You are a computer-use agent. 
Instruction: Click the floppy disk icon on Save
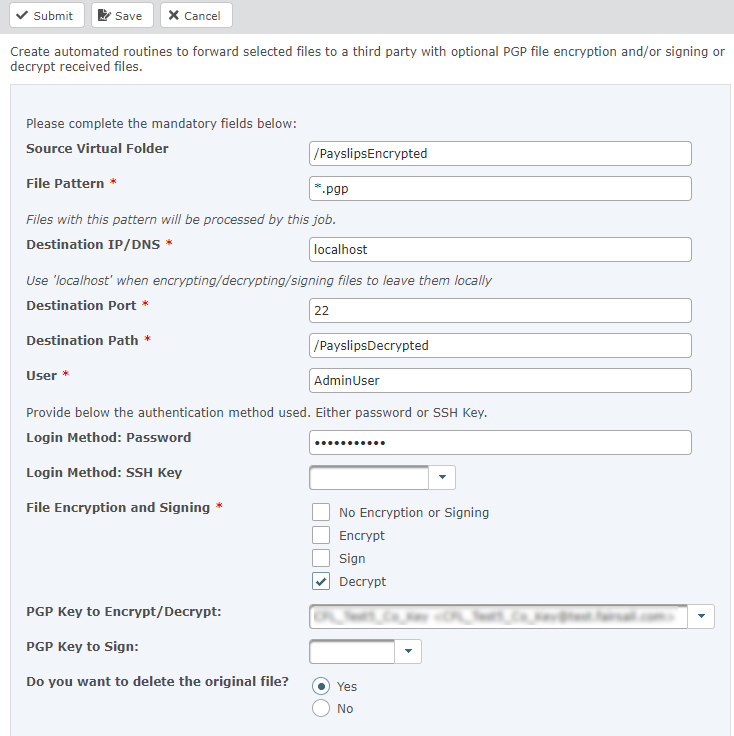[x=105, y=15]
